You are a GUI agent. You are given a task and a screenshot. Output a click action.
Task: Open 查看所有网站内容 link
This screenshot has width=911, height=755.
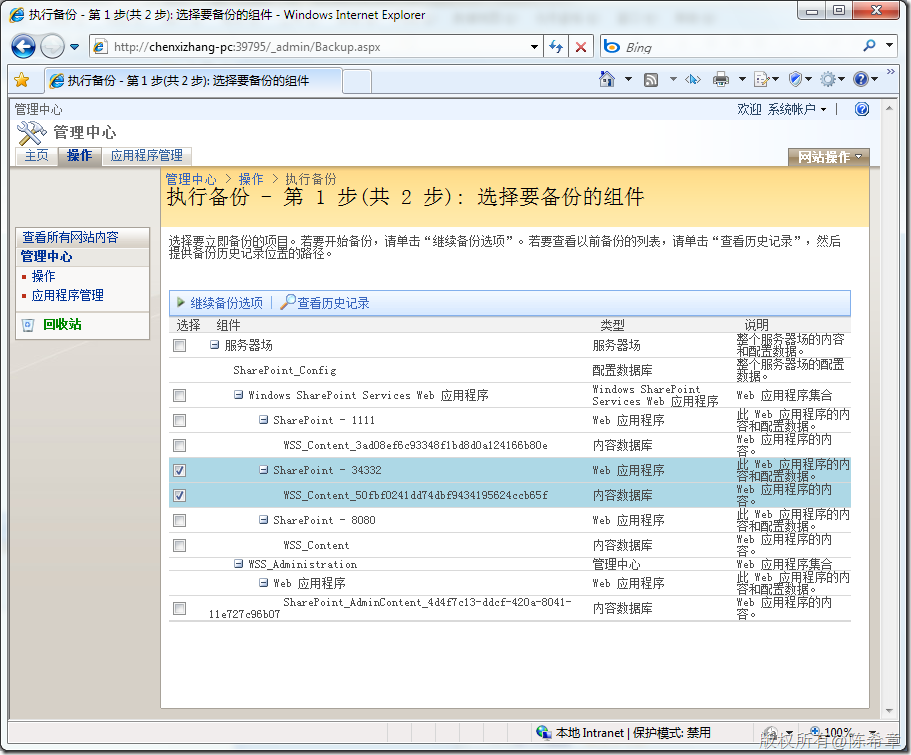[x=70, y=237]
